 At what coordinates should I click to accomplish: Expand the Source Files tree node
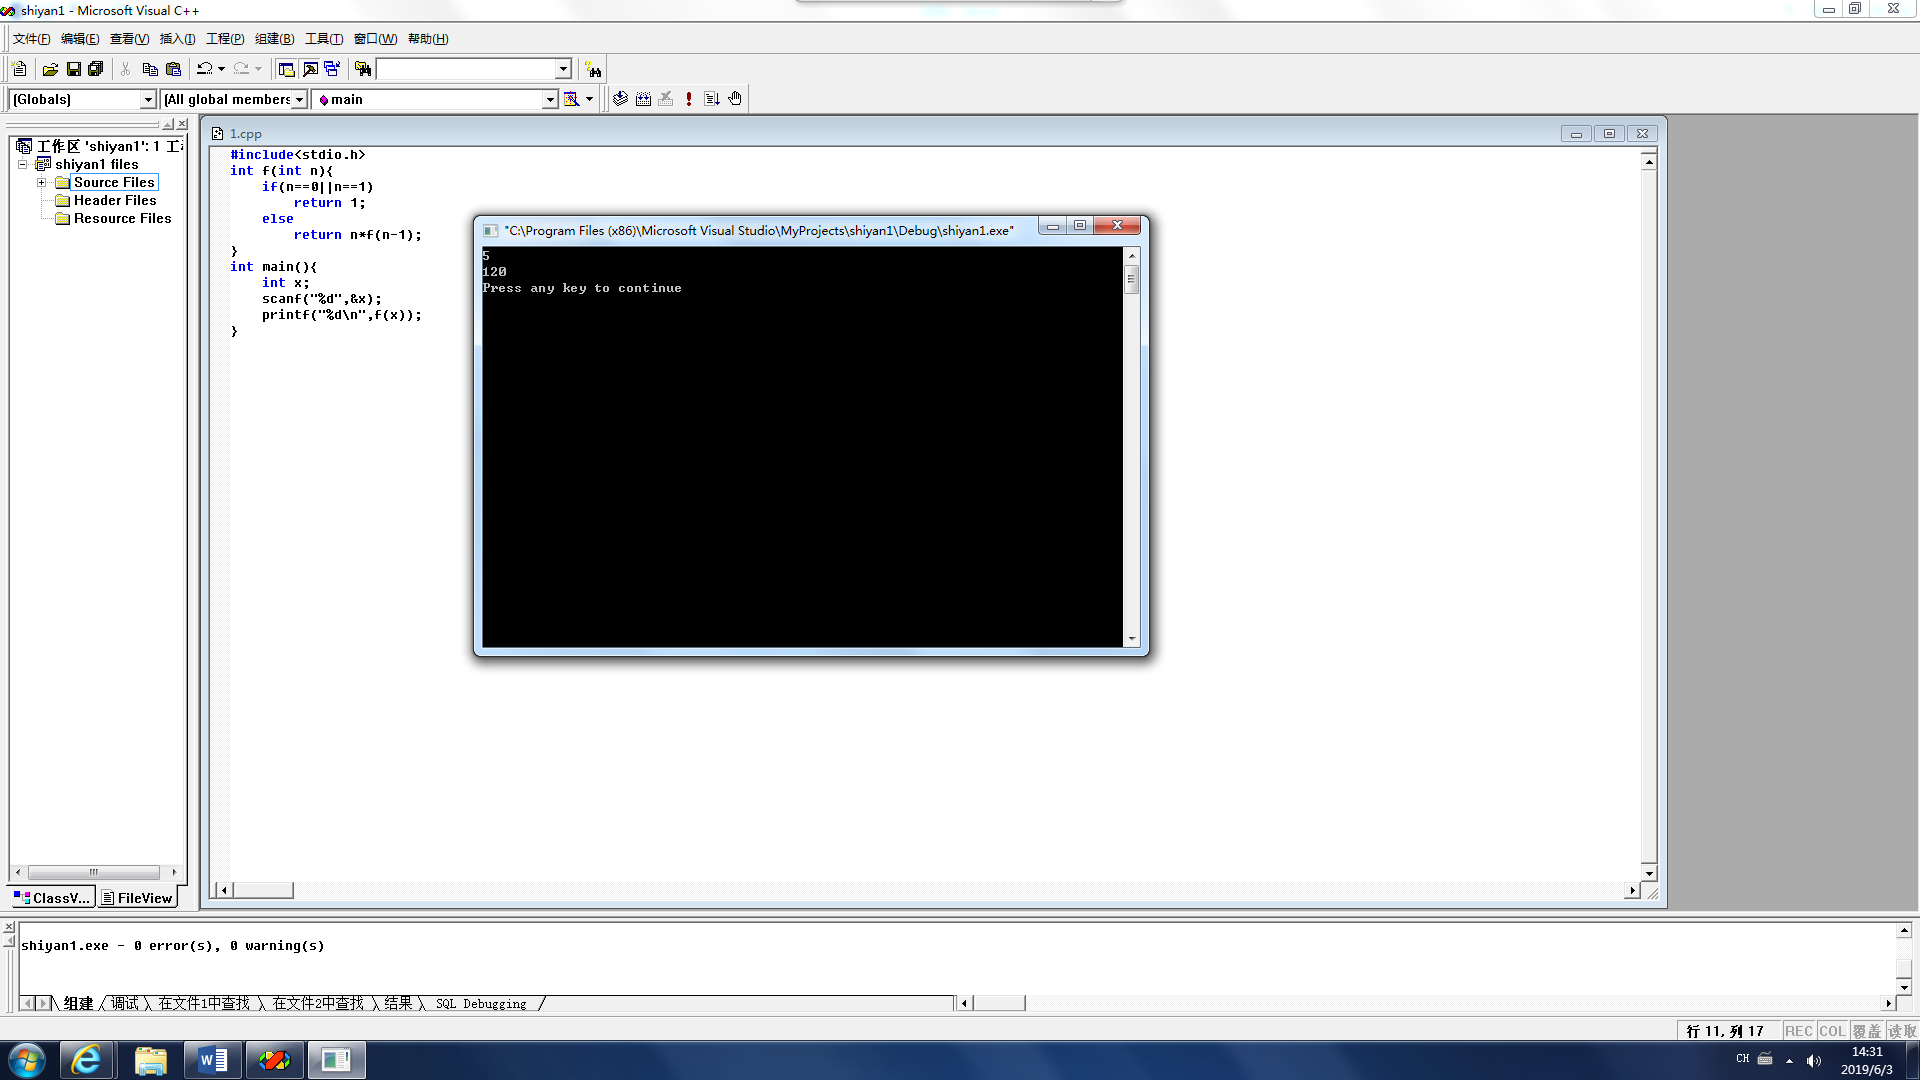pos(42,182)
